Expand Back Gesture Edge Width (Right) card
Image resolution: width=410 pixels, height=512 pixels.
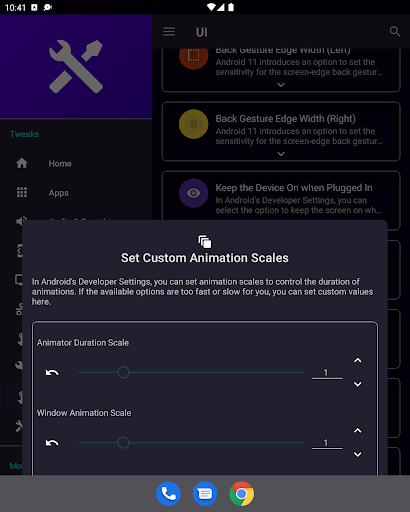coord(281,154)
